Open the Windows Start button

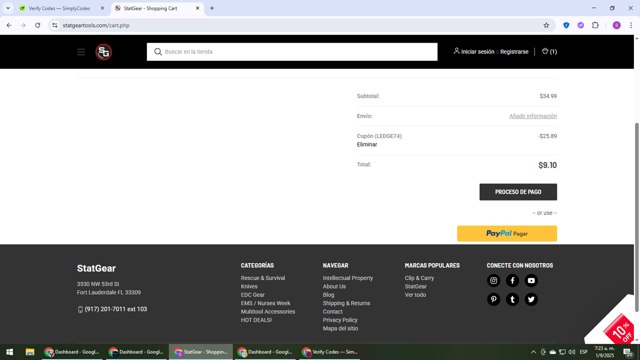click(x=9, y=352)
